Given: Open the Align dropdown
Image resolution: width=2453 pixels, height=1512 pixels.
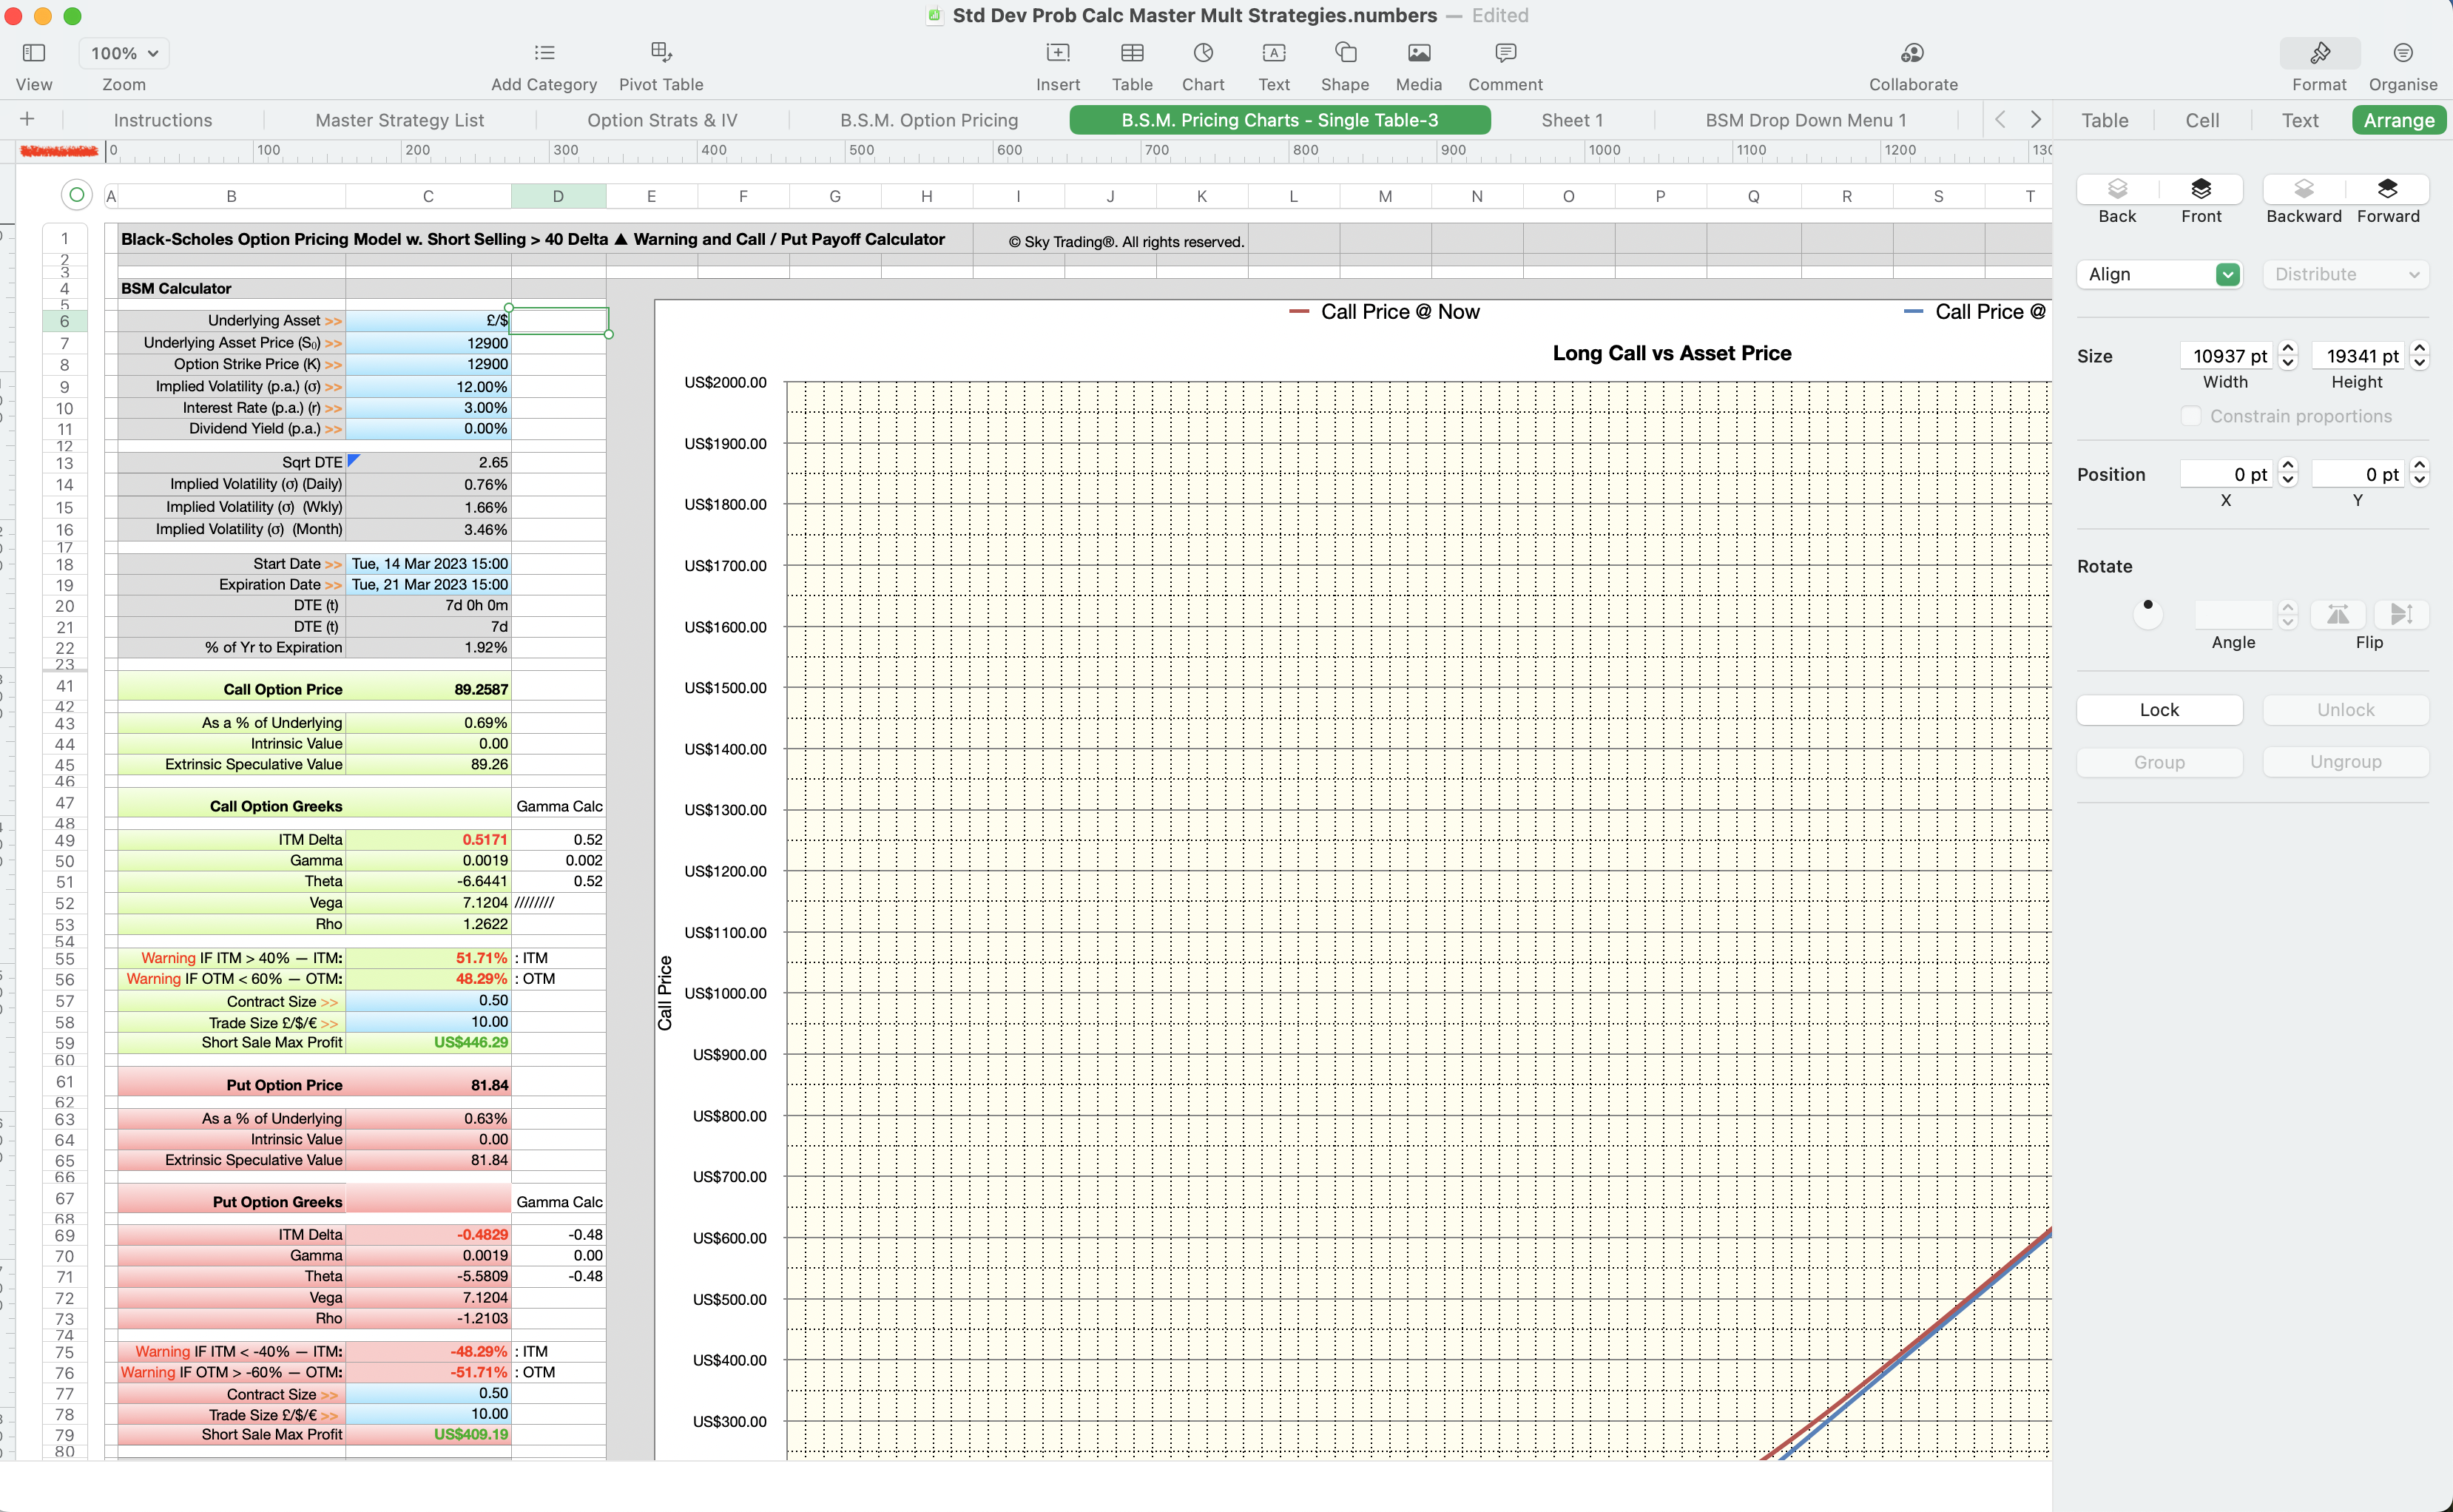Looking at the screenshot, I should [2160, 274].
